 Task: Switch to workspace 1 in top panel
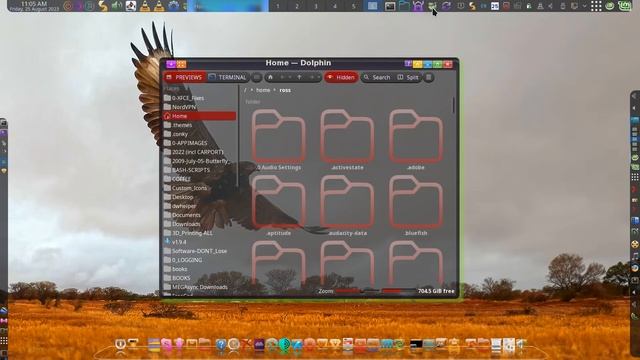[x=278, y=6]
